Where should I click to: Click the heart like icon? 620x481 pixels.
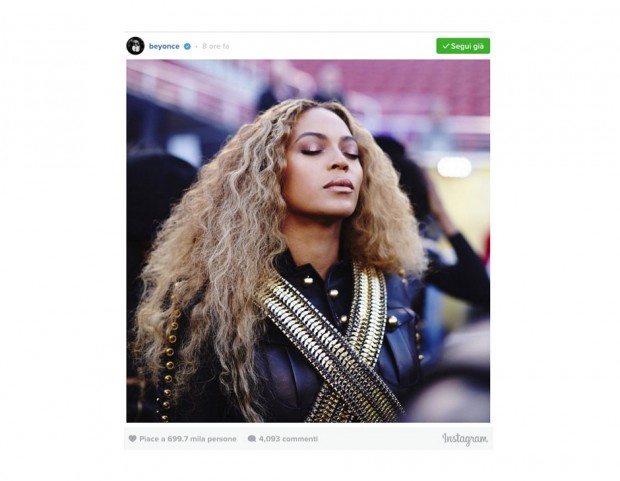pyautogui.click(x=132, y=438)
